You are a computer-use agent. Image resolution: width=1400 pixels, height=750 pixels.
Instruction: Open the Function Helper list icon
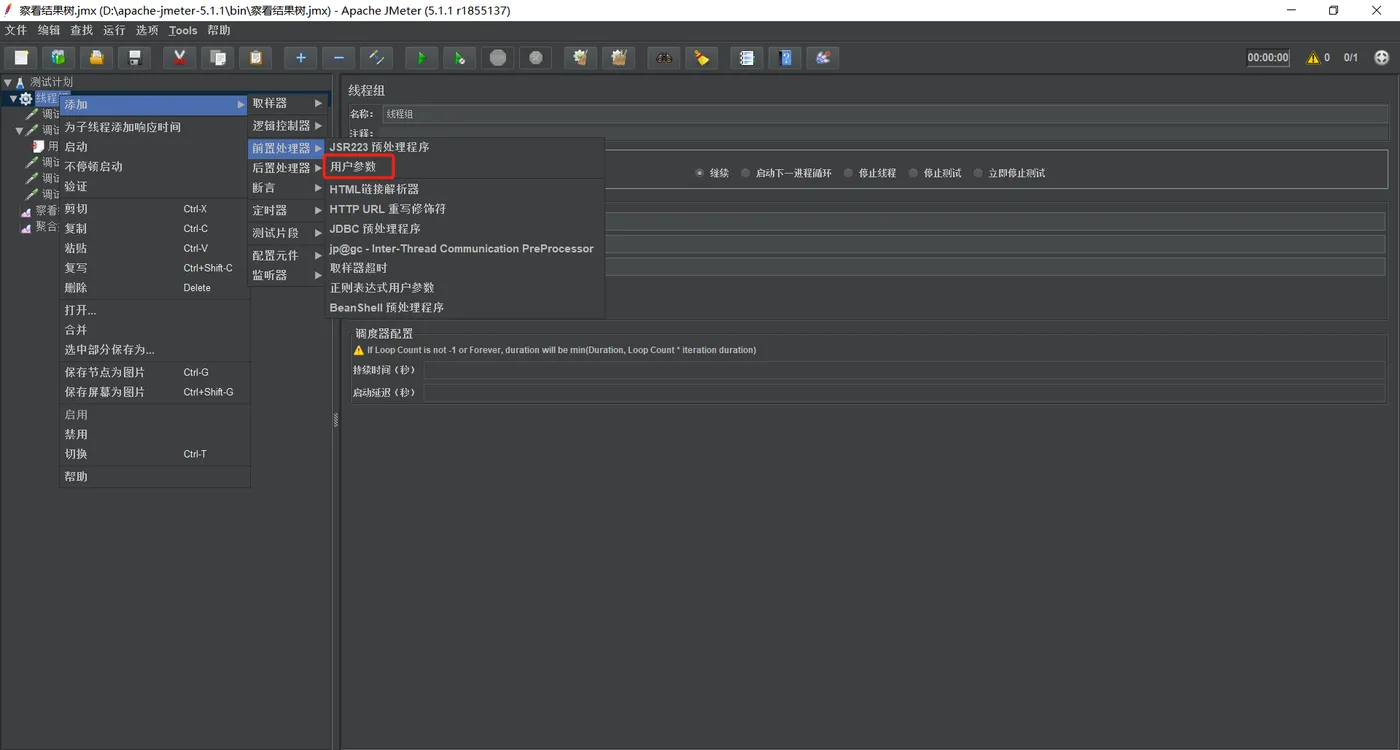[x=746, y=58]
